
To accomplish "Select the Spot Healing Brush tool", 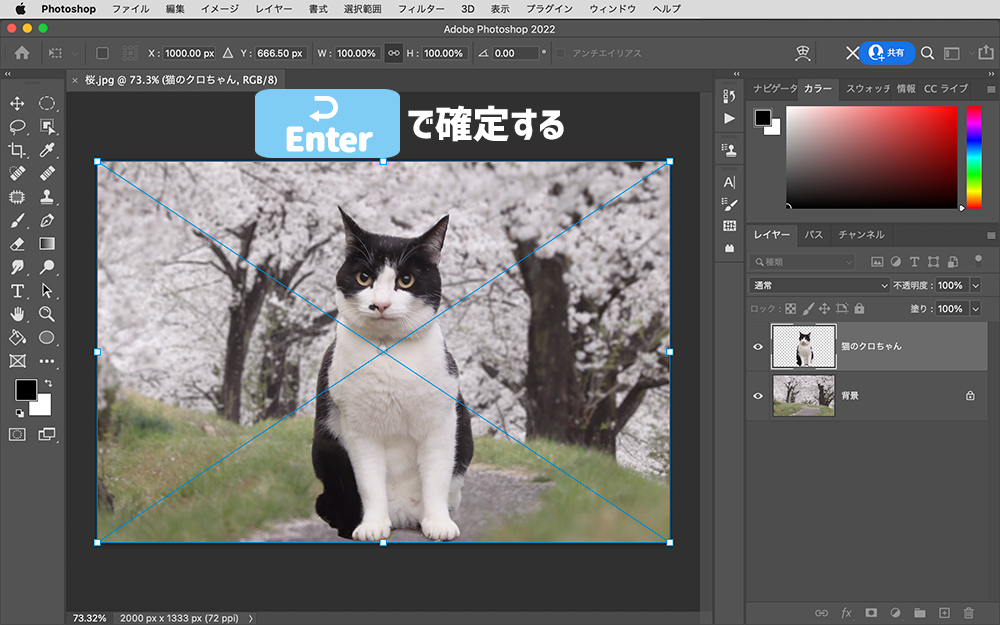I will pos(17,173).
